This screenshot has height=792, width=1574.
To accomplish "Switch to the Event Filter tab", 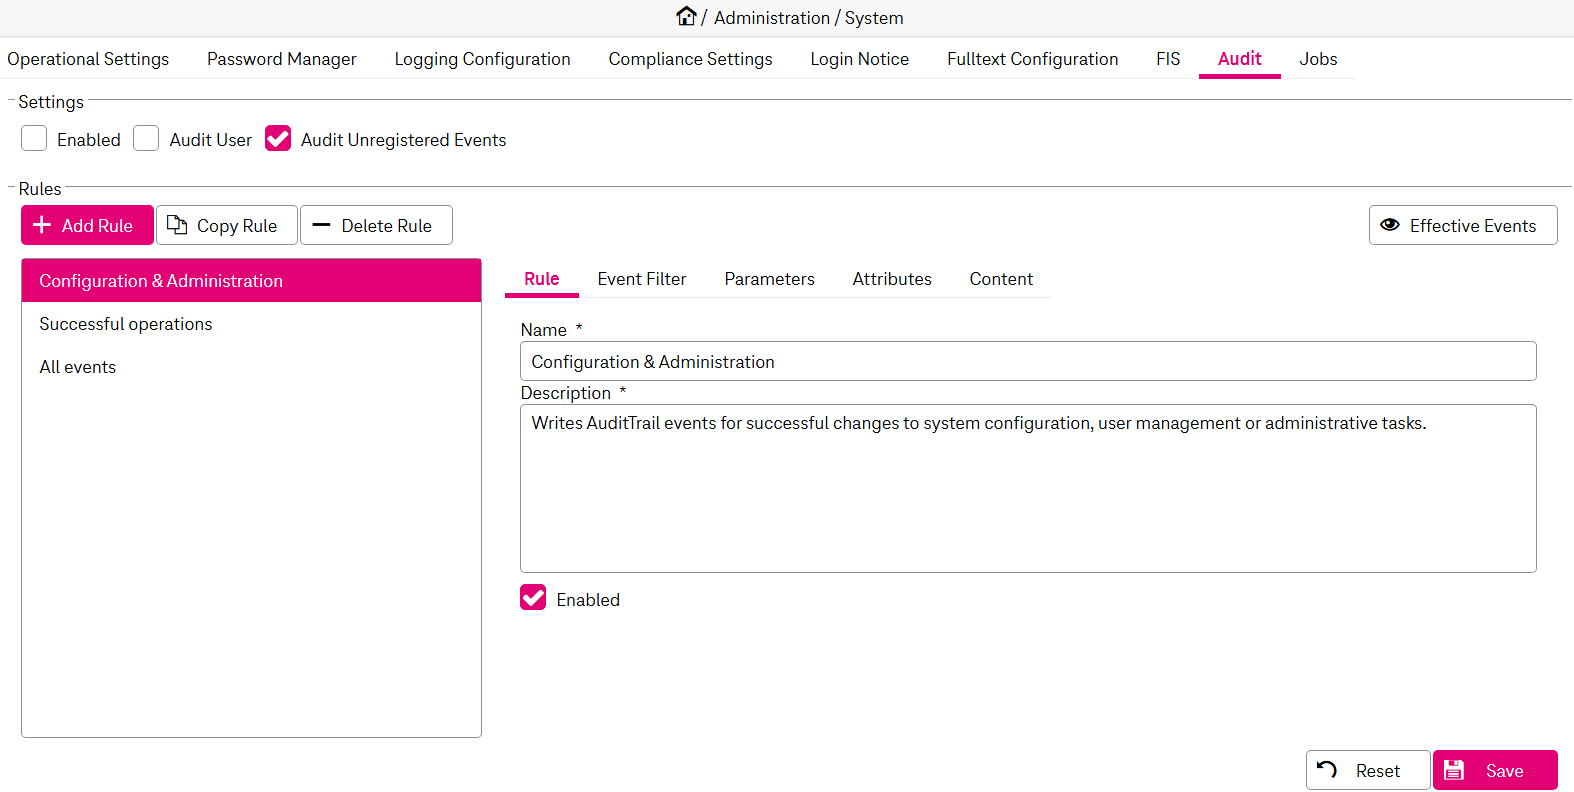I will pos(641,279).
